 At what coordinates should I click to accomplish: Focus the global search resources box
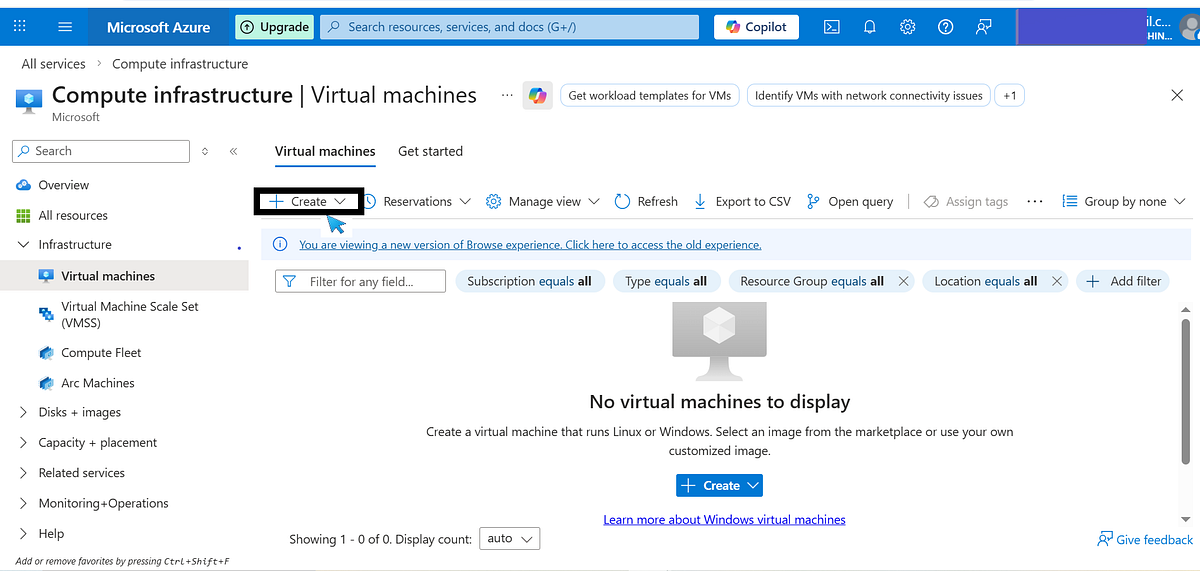point(510,27)
